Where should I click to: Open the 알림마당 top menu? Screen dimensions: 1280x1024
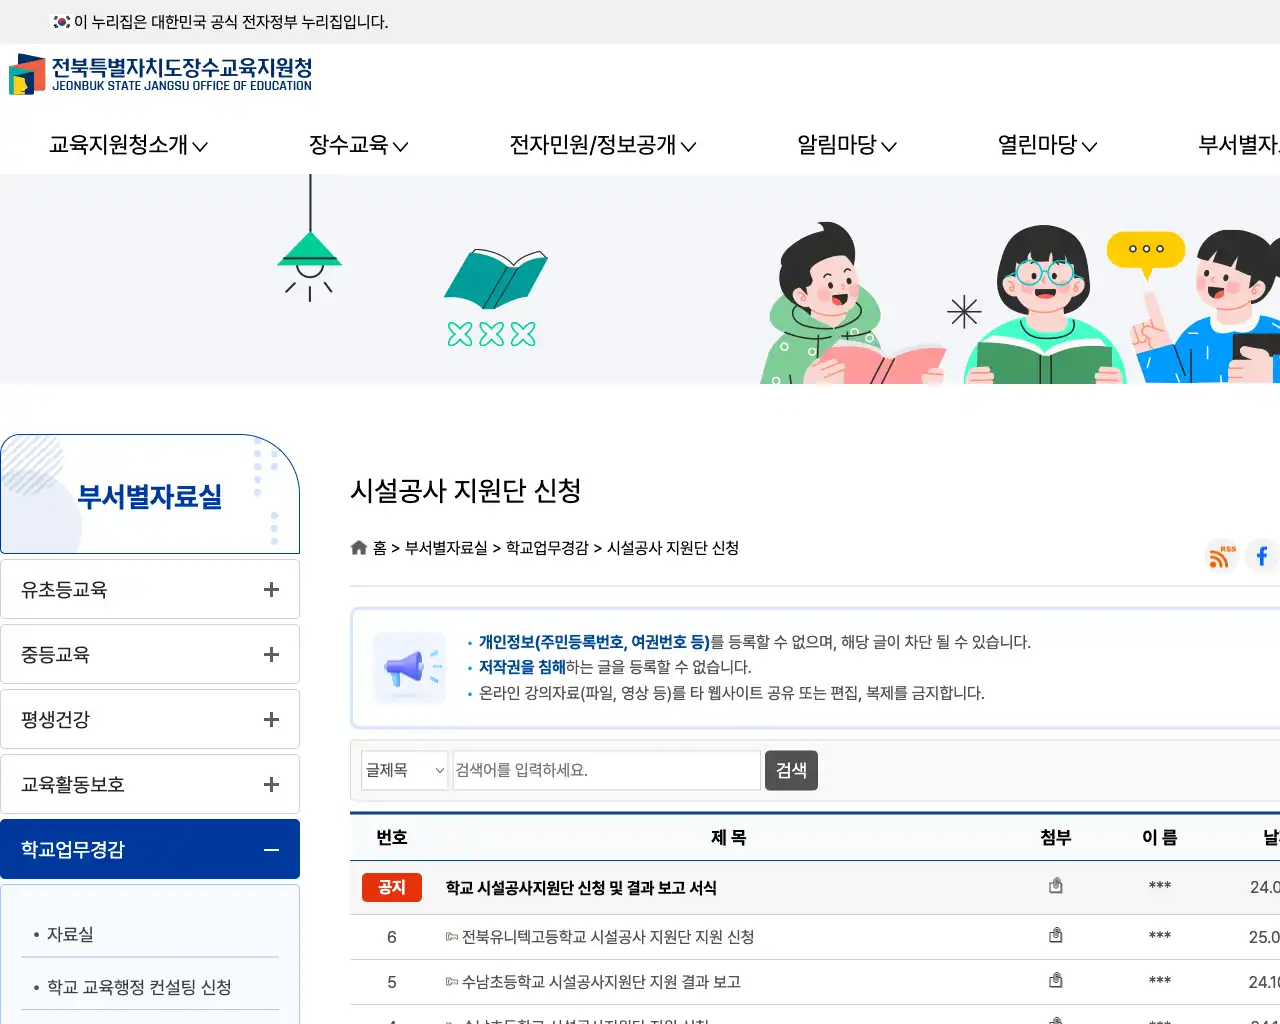tap(846, 145)
